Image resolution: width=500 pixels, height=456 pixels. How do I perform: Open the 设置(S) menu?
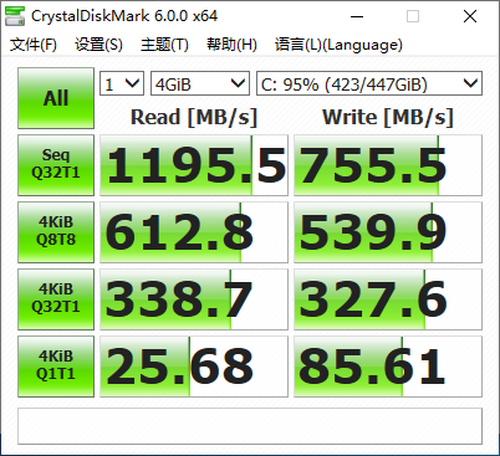tap(99, 44)
